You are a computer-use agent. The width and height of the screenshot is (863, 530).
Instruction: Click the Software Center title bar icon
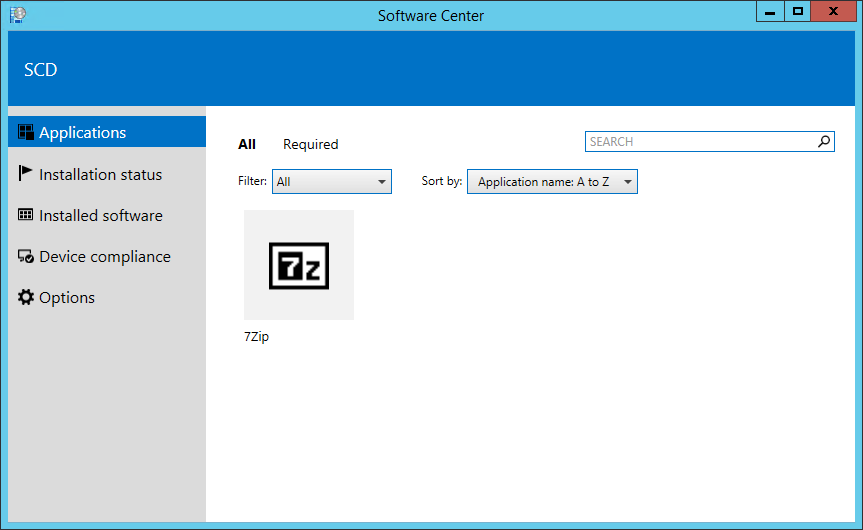pyautogui.click(x=18, y=14)
